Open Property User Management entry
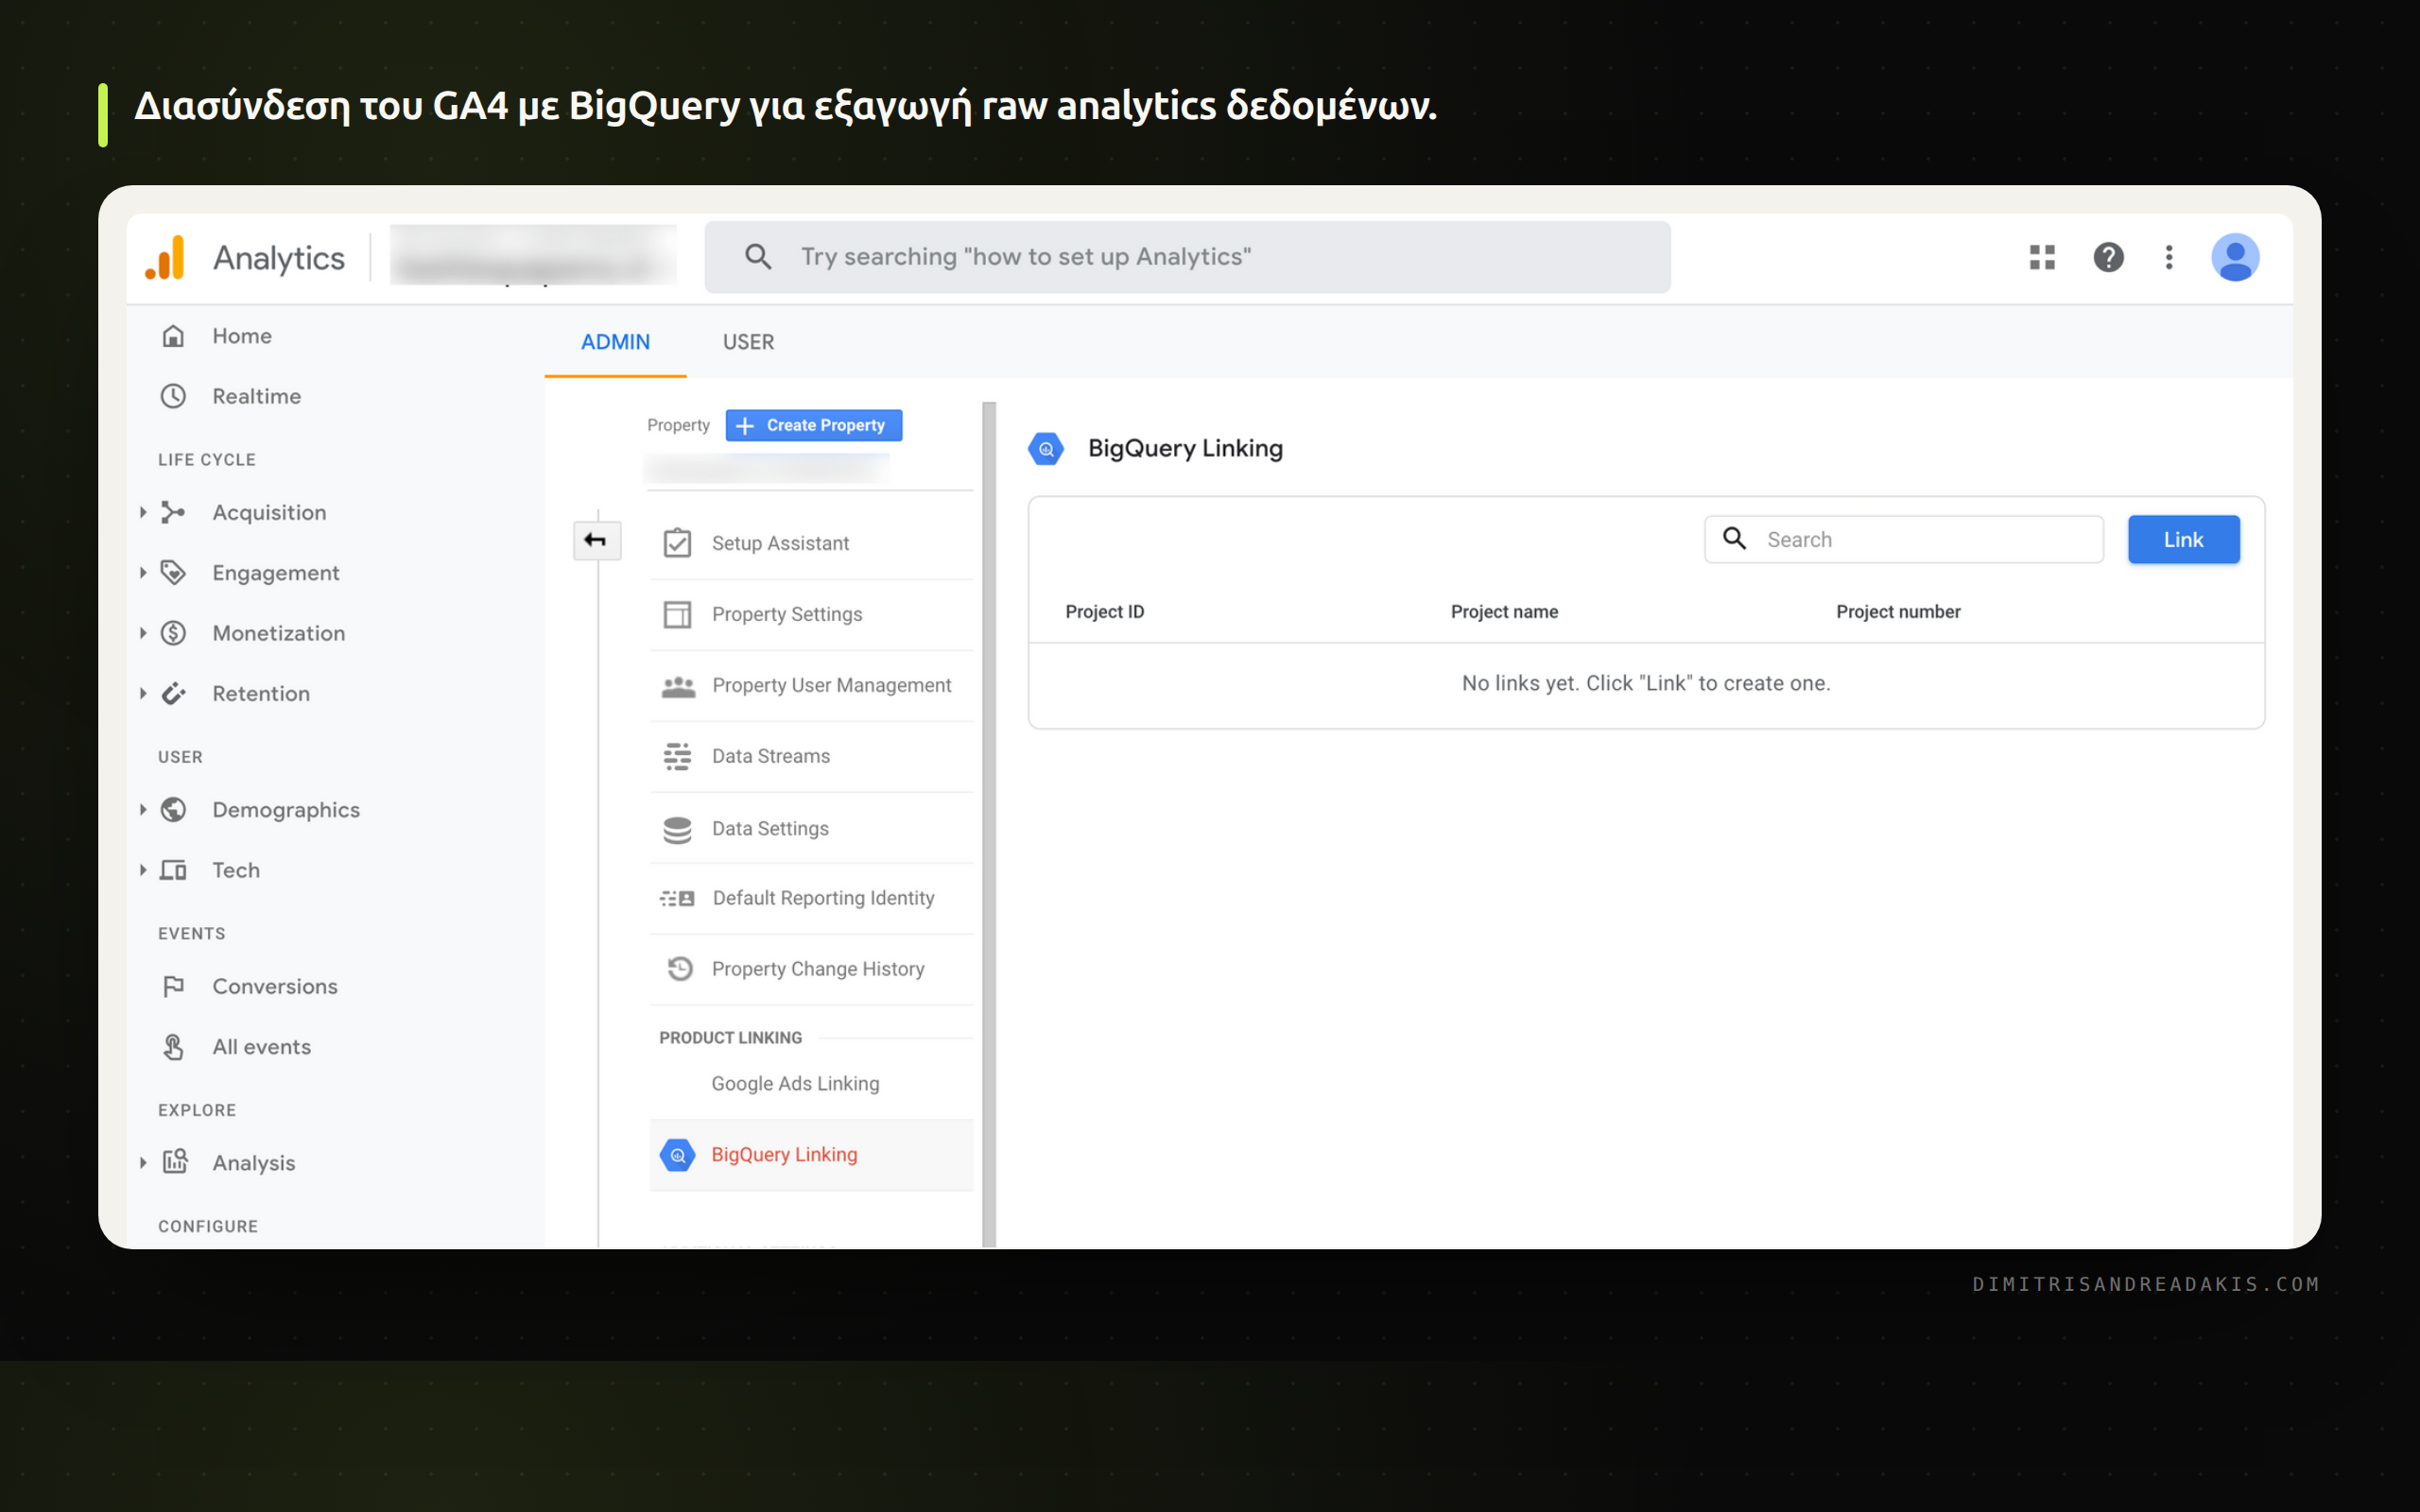The image size is (2420, 1512). coord(811,685)
